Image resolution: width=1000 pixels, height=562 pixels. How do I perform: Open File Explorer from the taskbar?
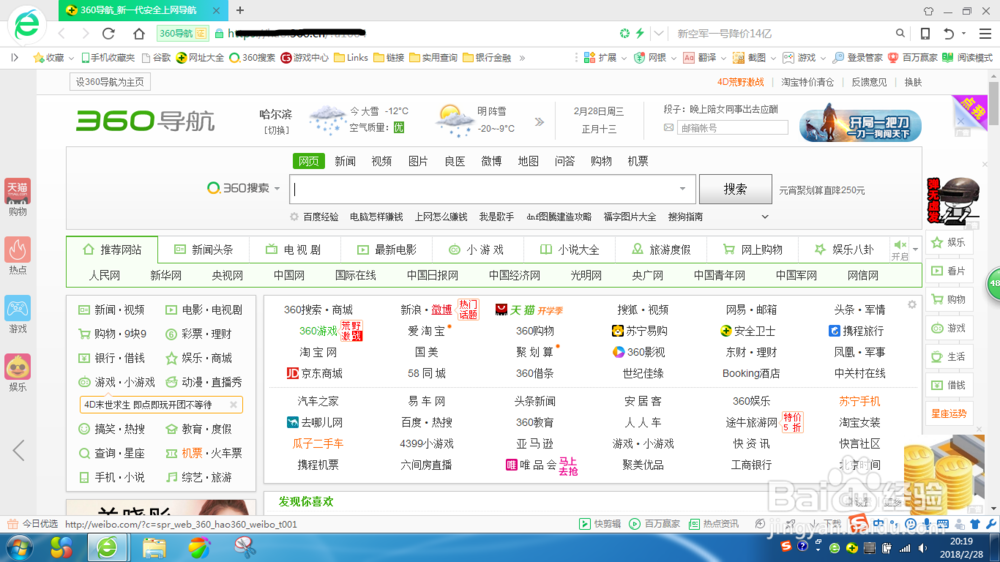point(154,548)
